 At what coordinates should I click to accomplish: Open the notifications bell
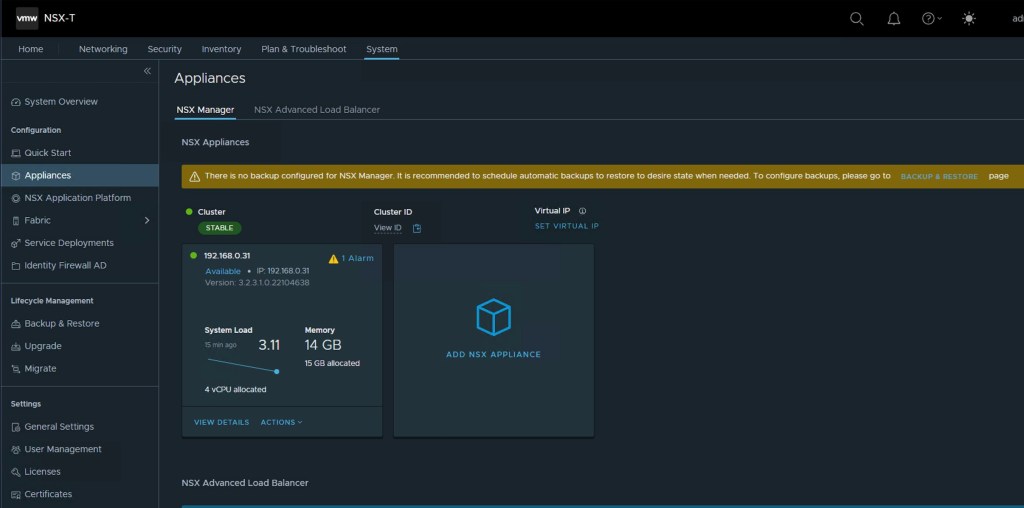(893, 18)
